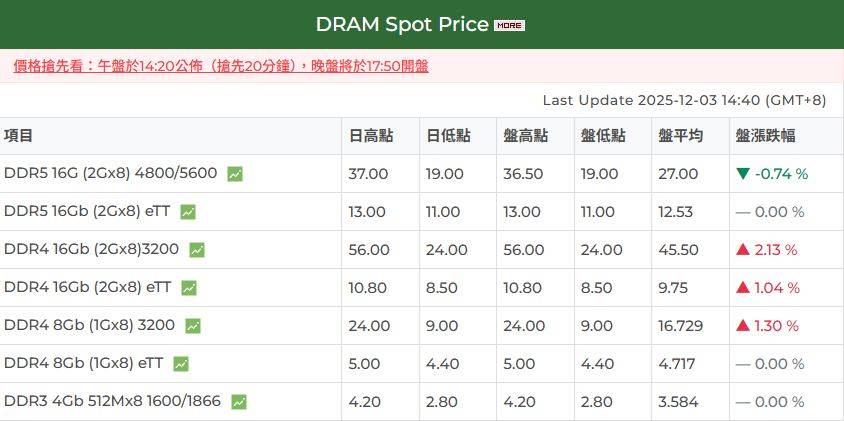
Task: Click the 盤漲跌幅 column header
Action: [765, 136]
